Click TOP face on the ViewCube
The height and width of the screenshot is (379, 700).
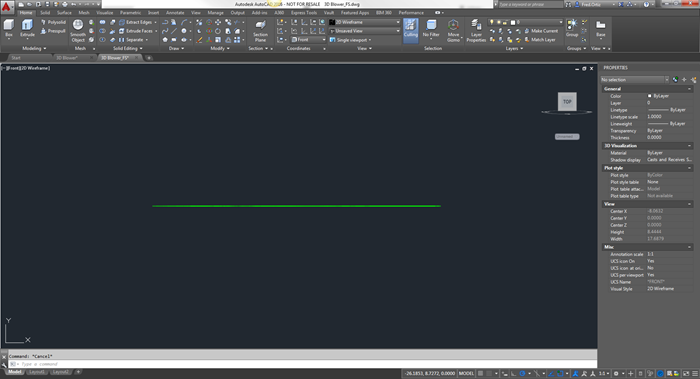(567, 101)
